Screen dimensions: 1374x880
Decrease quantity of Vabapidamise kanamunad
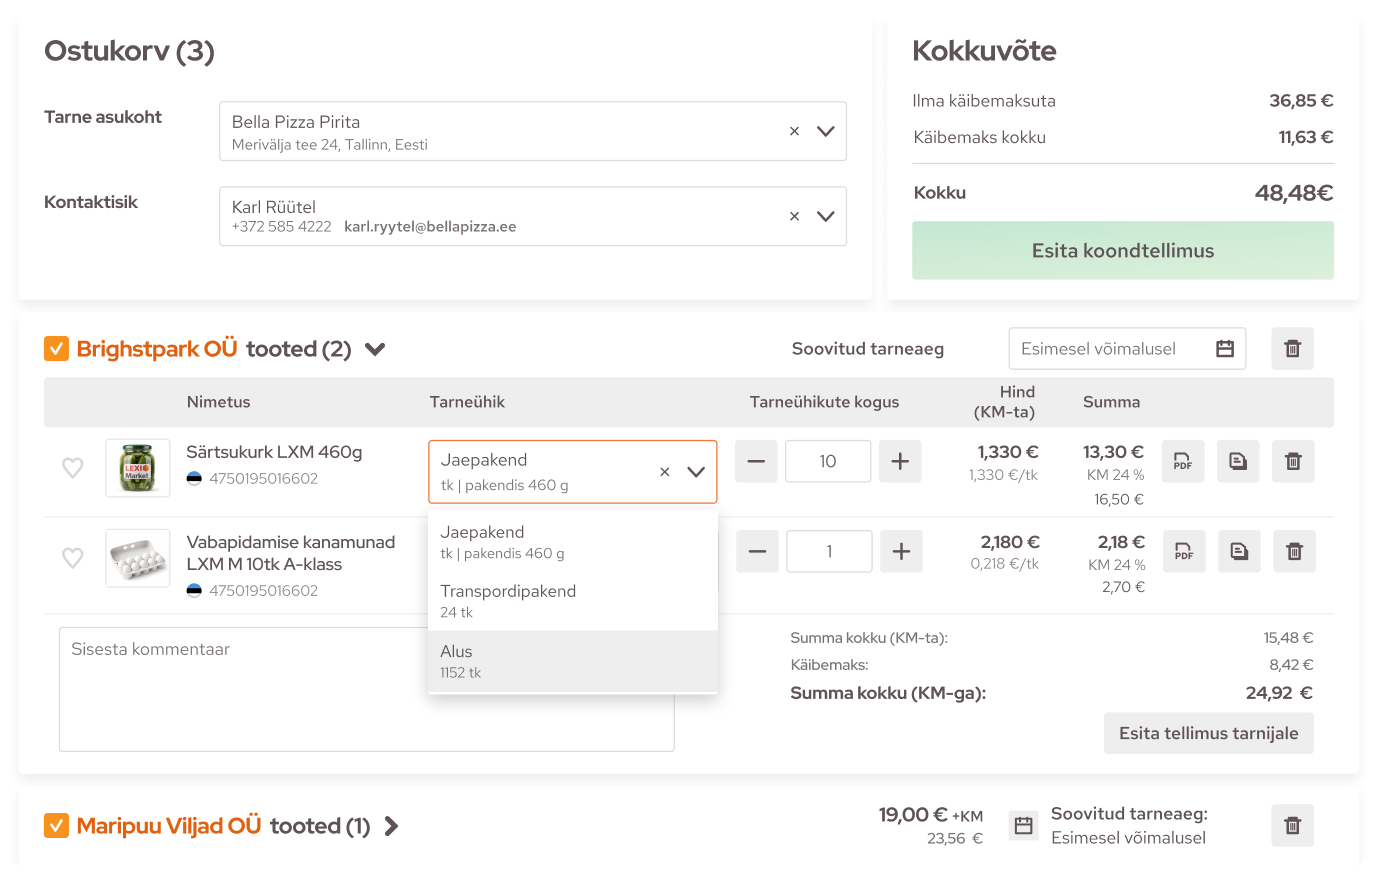click(x=757, y=552)
